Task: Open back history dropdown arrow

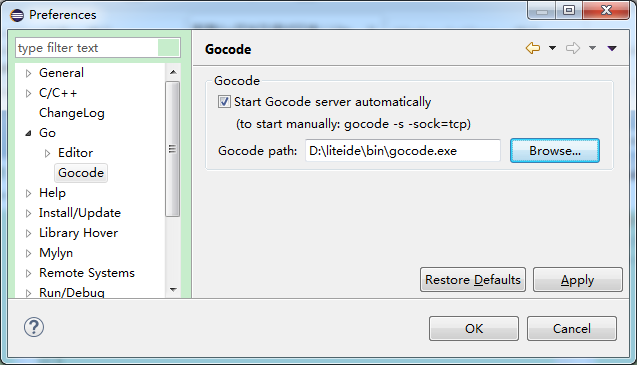Action: pos(552,48)
